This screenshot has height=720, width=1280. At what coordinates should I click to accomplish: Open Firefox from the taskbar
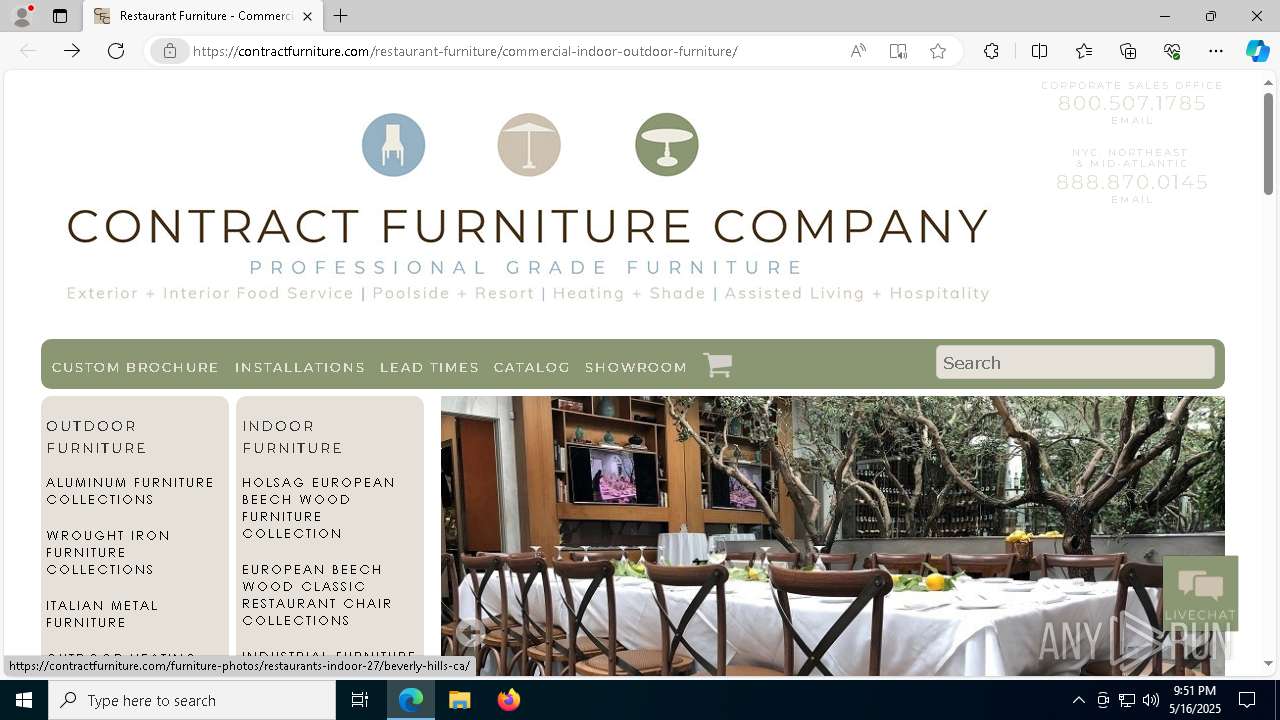pyautogui.click(x=509, y=700)
